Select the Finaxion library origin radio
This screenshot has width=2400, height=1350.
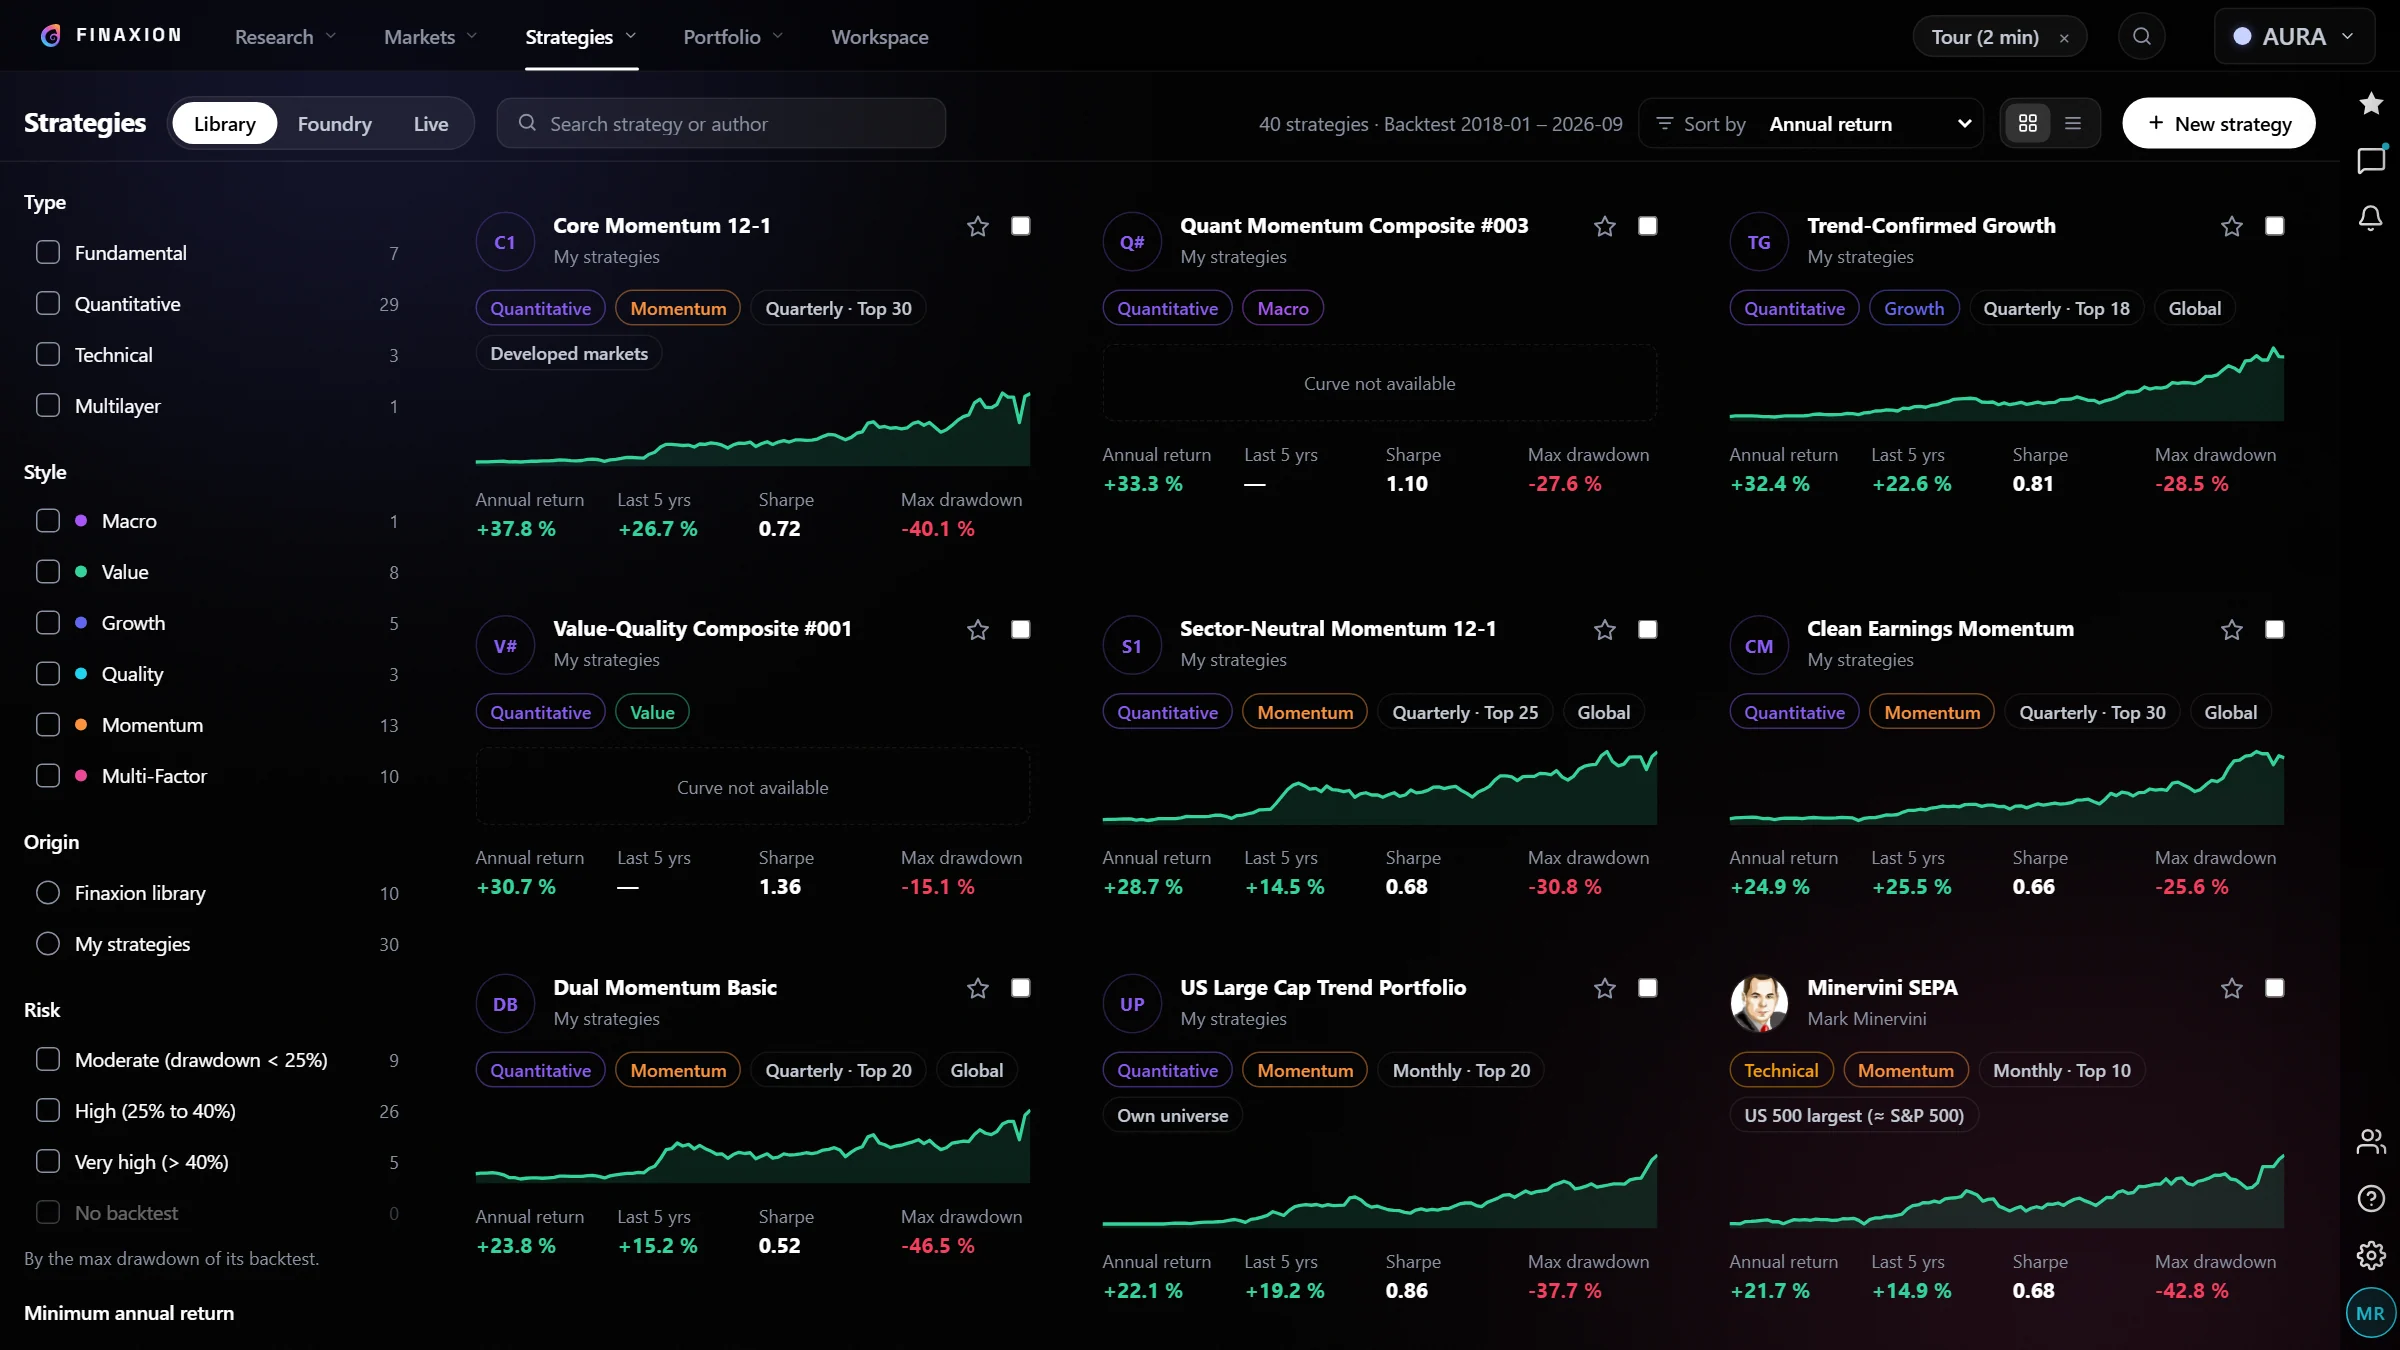pos(48,892)
